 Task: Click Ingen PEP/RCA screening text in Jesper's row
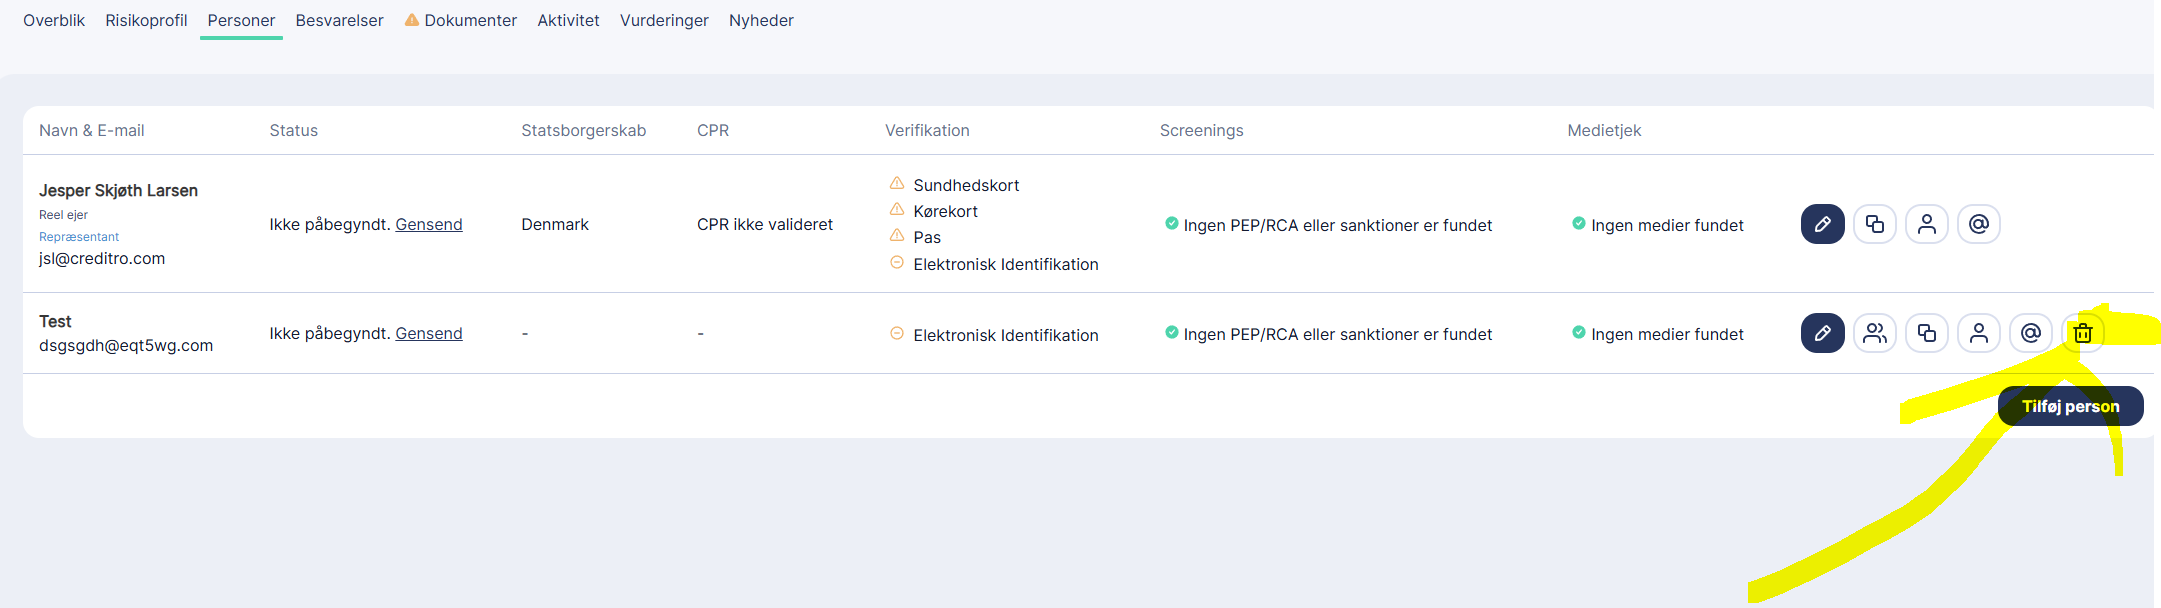click(1338, 225)
